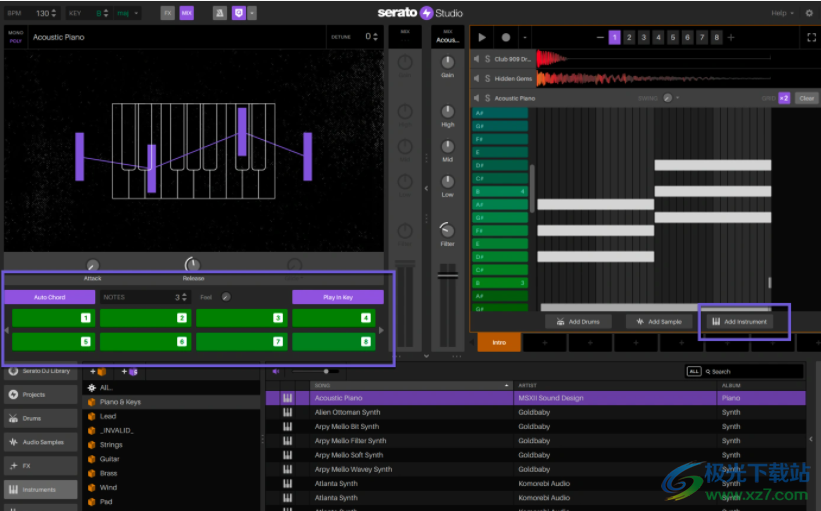Toggle the Play in Key button

338,297
